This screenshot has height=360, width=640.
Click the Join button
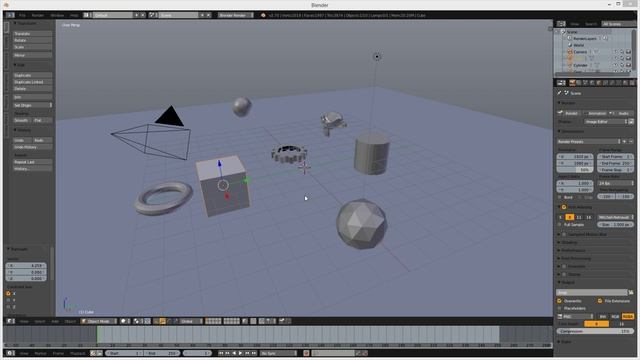pos(33,97)
